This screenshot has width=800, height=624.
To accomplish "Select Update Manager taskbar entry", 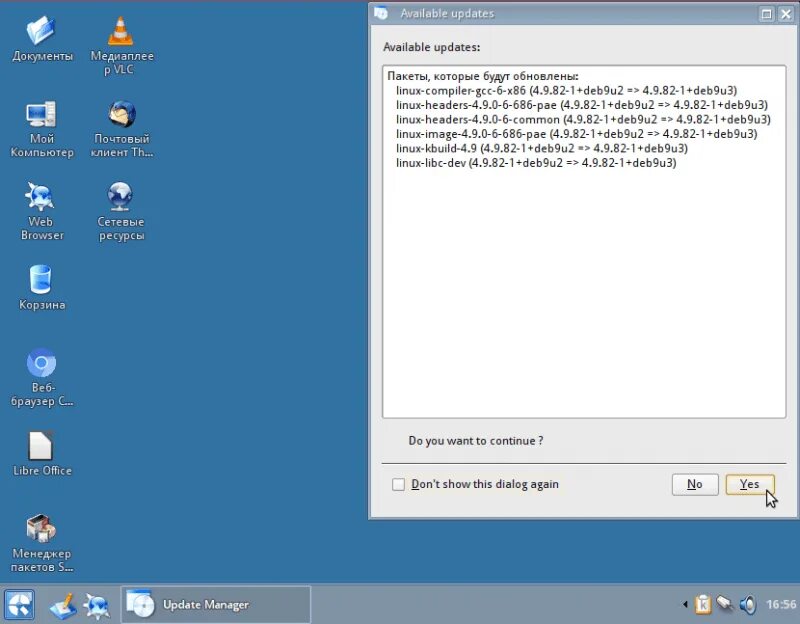I will (x=216, y=605).
